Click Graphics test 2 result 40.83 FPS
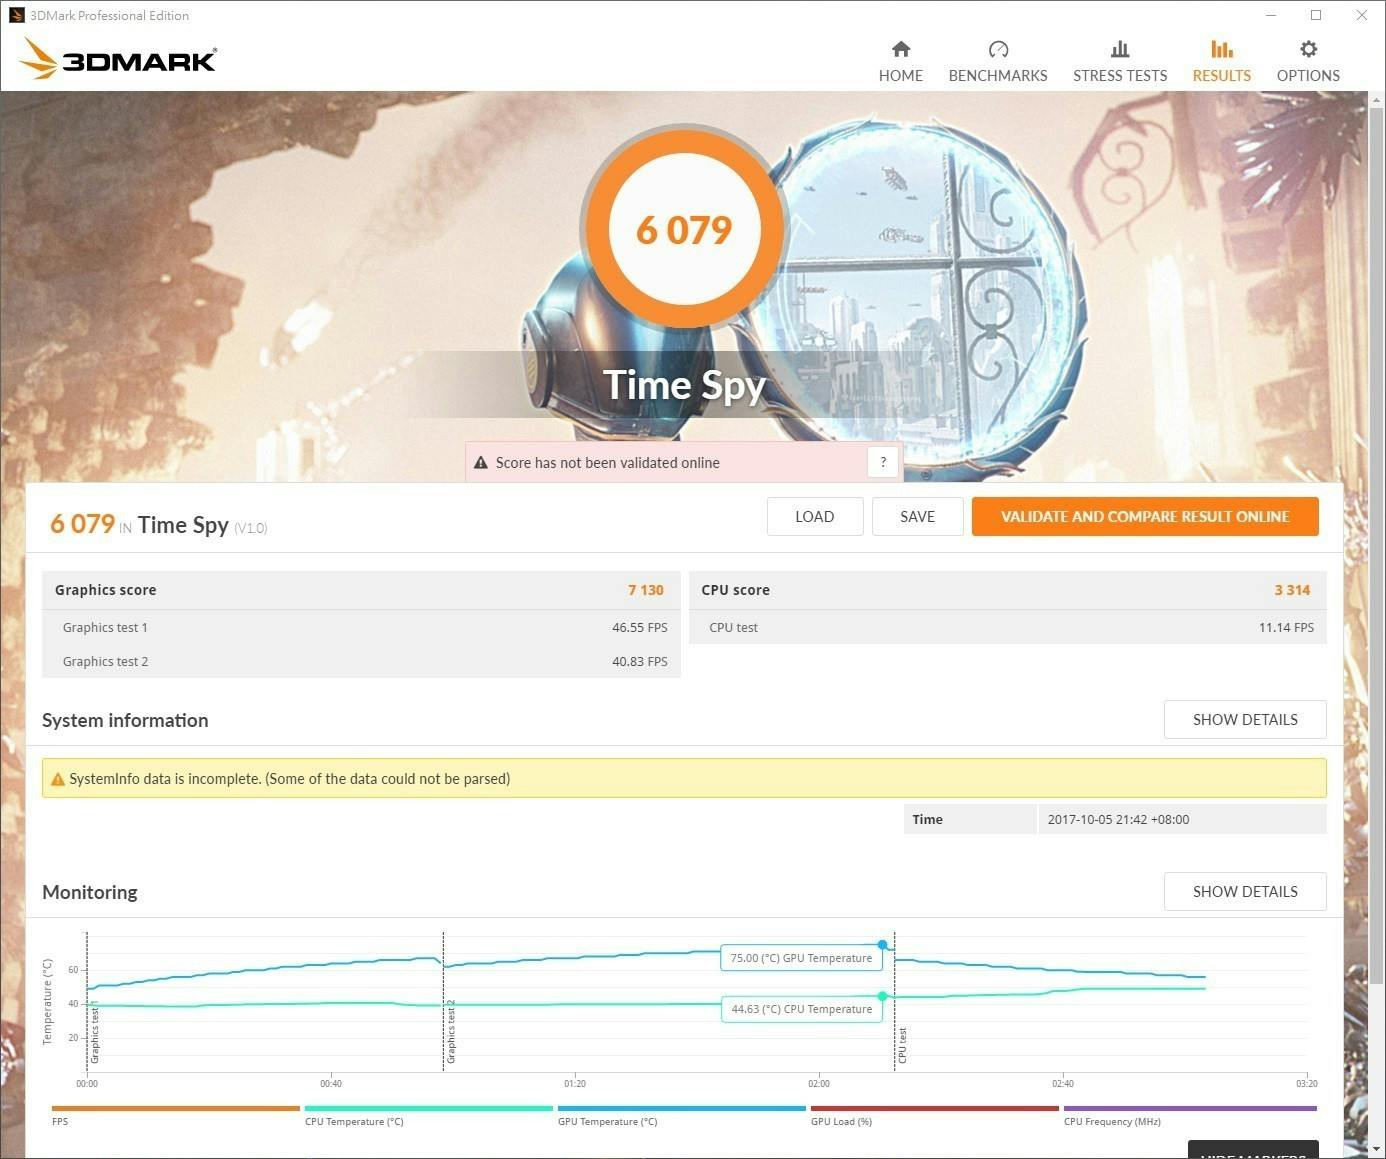The width and height of the screenshot is (1386, 1159). (640, 662)
